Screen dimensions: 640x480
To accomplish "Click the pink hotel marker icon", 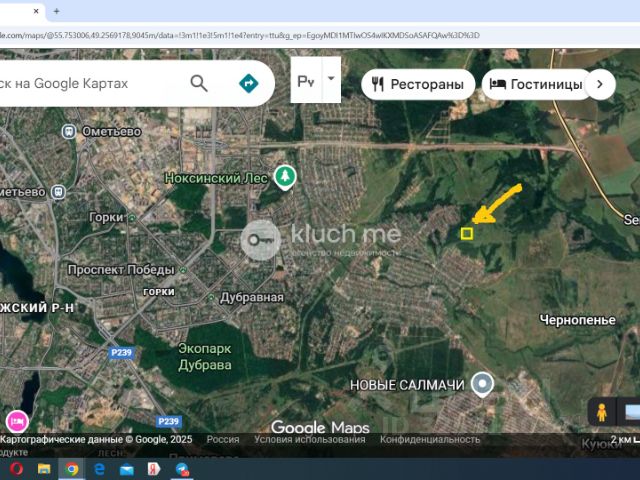I will coord(17,421).
